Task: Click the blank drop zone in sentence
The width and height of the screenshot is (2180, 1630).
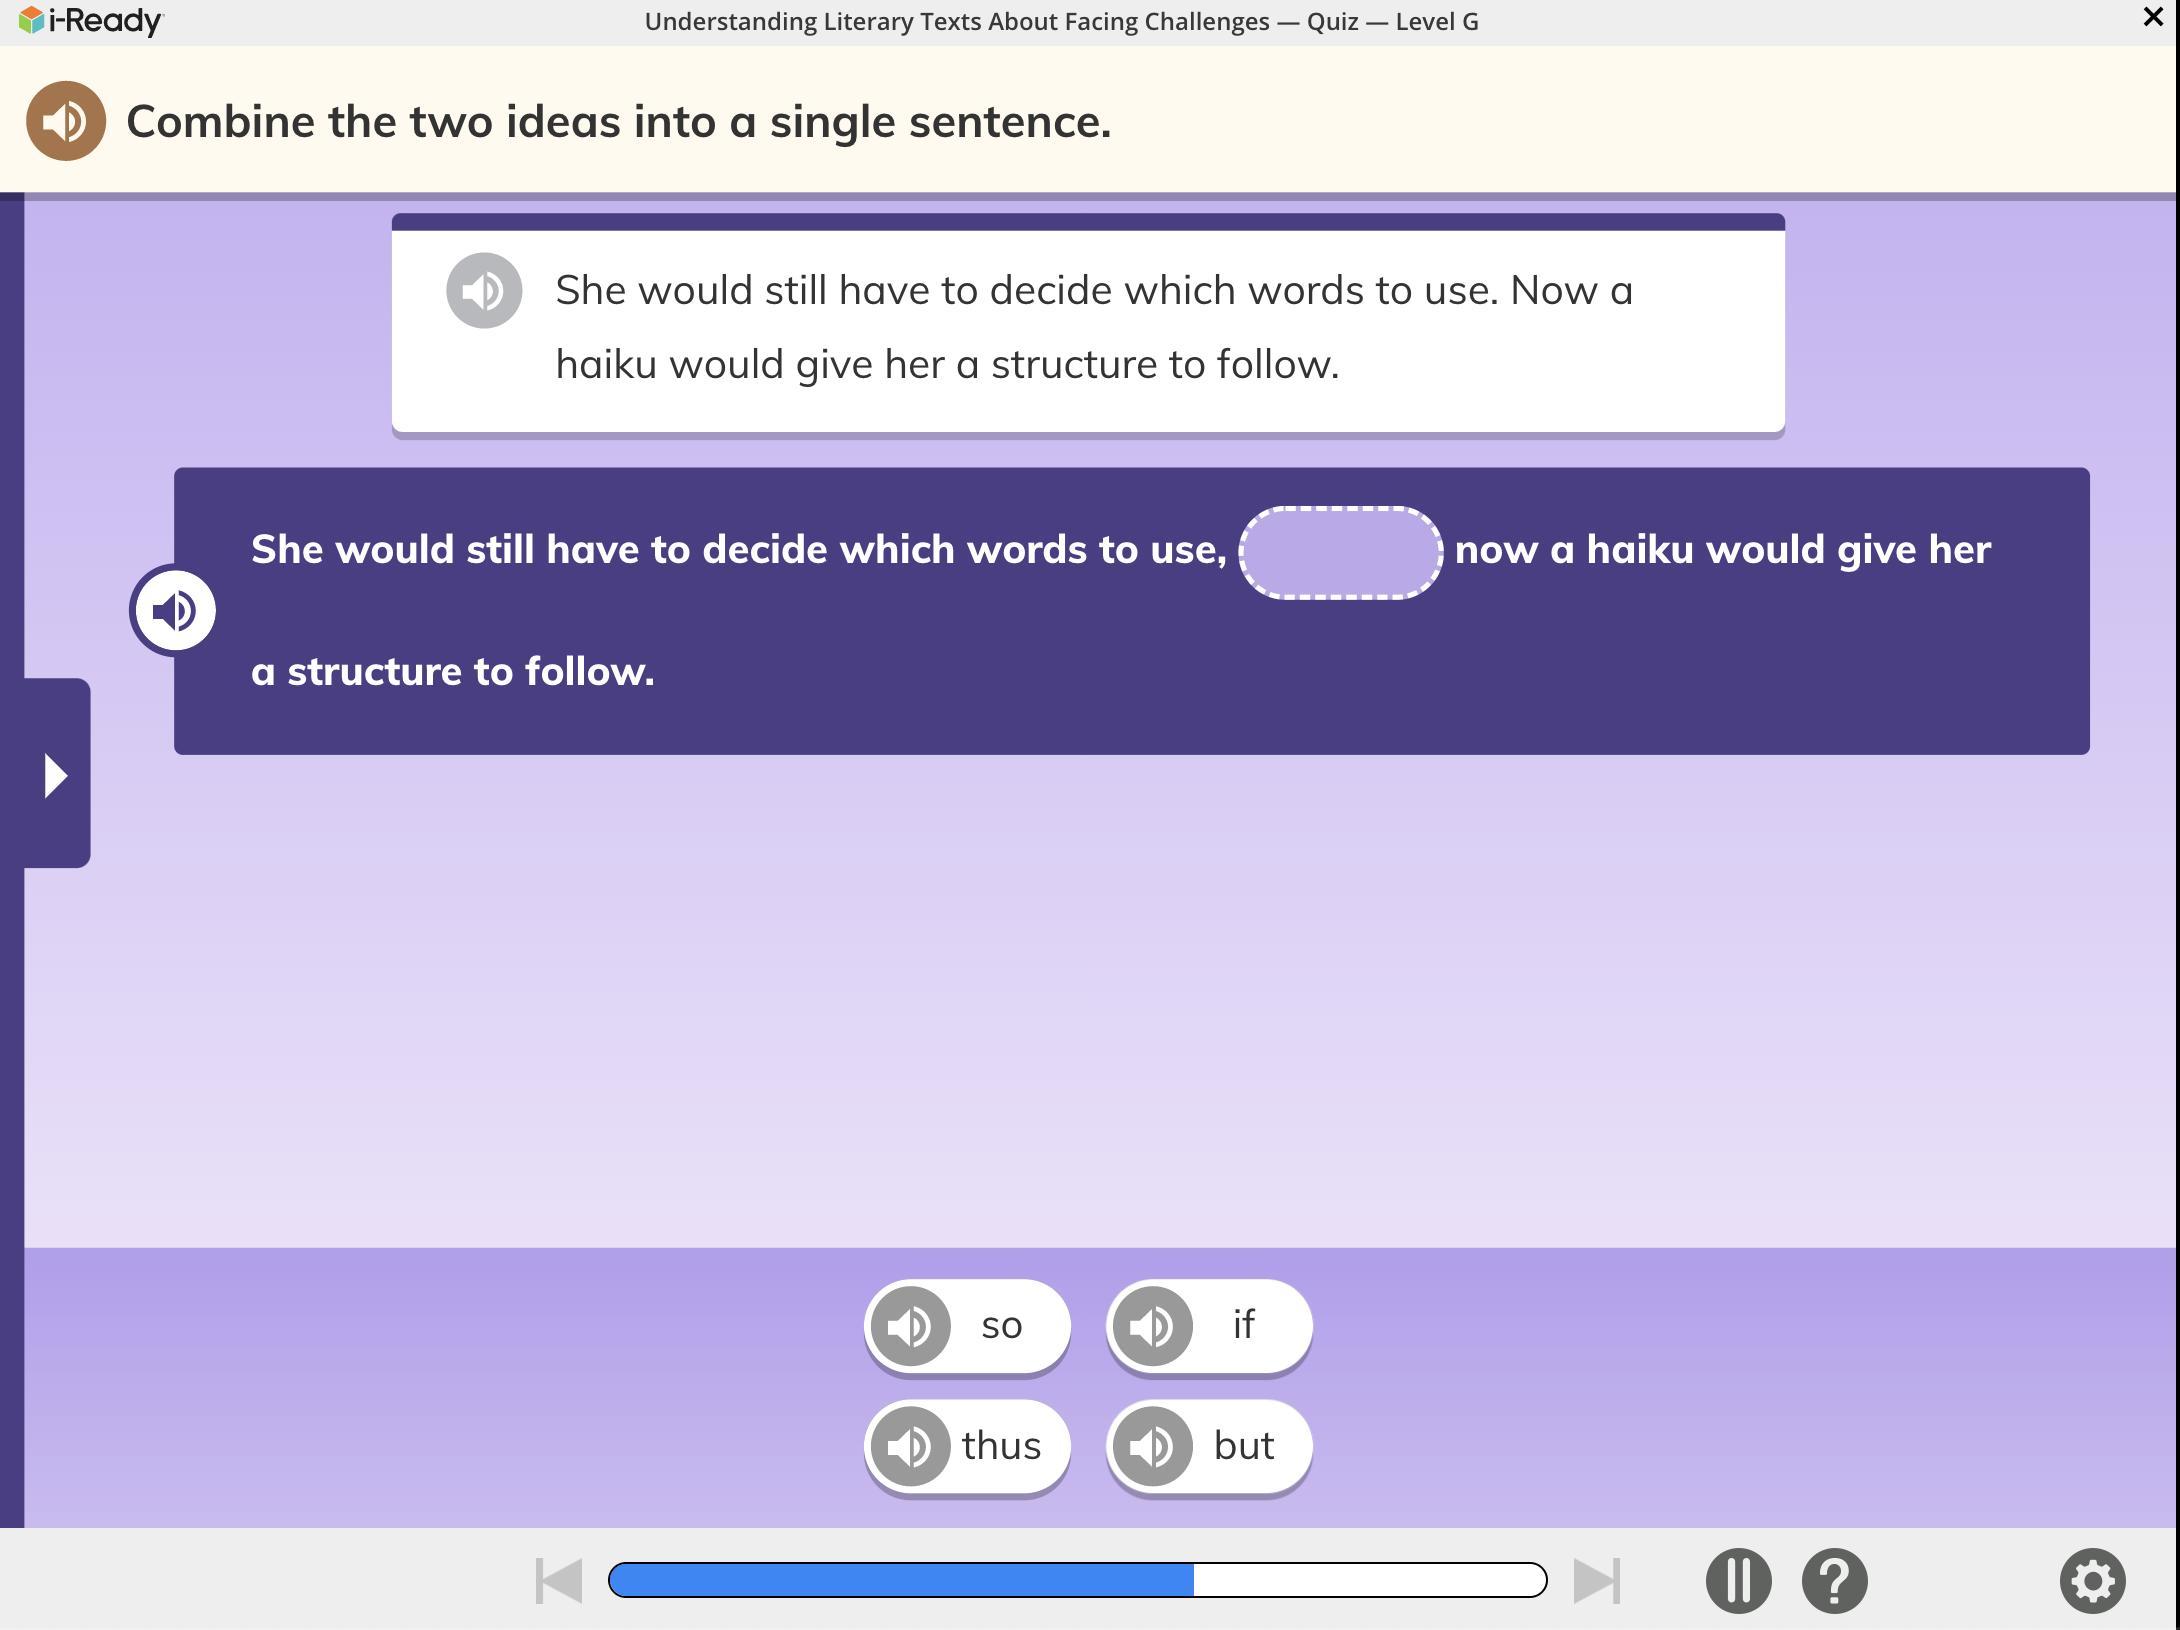Action: coord(1340,552)
